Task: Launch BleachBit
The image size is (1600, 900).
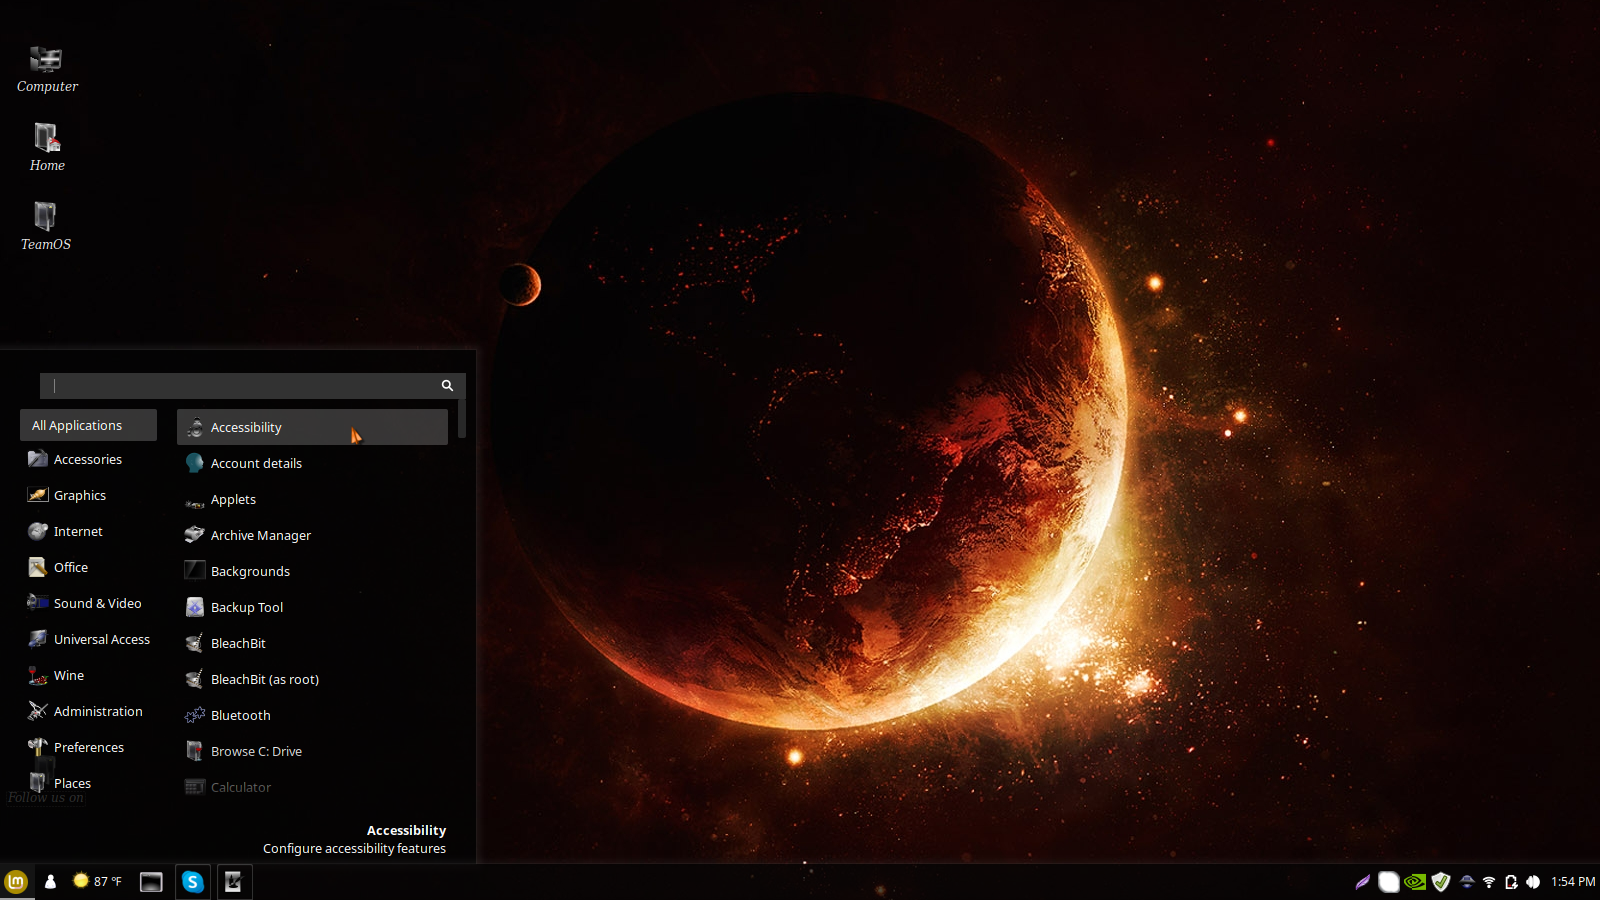Action: coord(312,643)
